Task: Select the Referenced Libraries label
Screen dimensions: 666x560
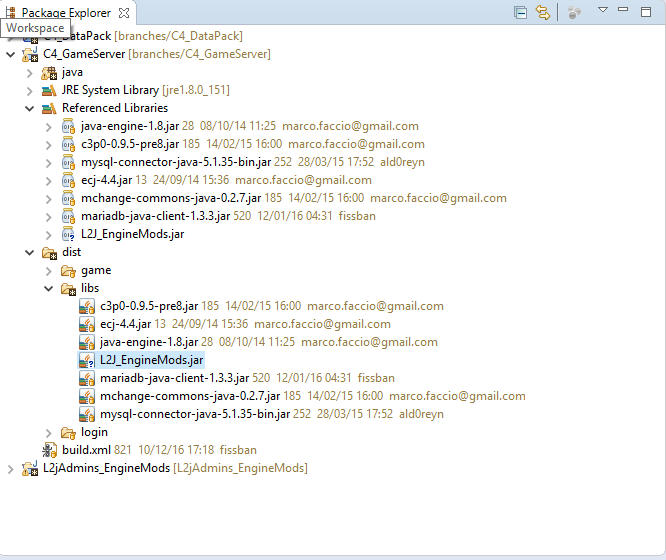Action: pos(115,108)
